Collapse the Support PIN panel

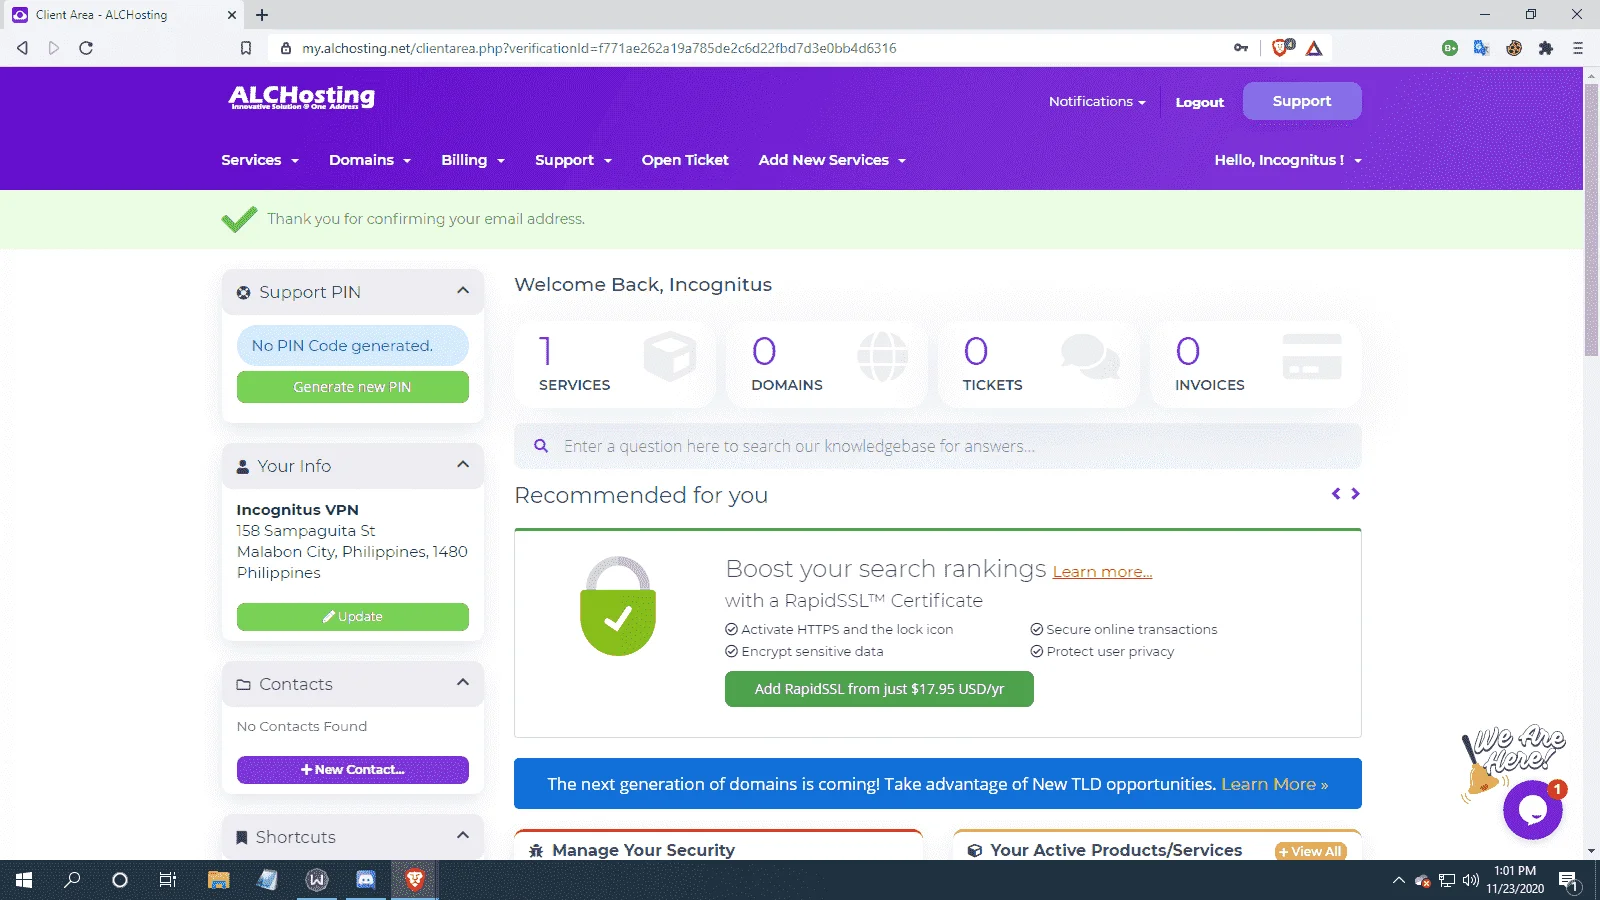tap(463, 291)
